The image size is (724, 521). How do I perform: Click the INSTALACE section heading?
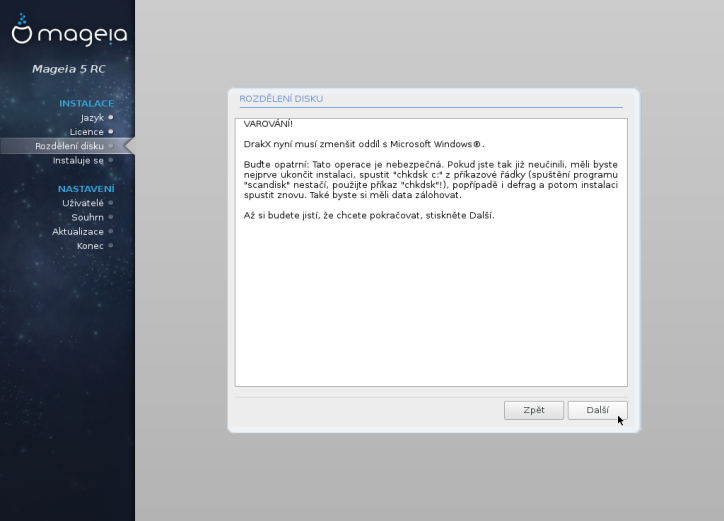86,103
